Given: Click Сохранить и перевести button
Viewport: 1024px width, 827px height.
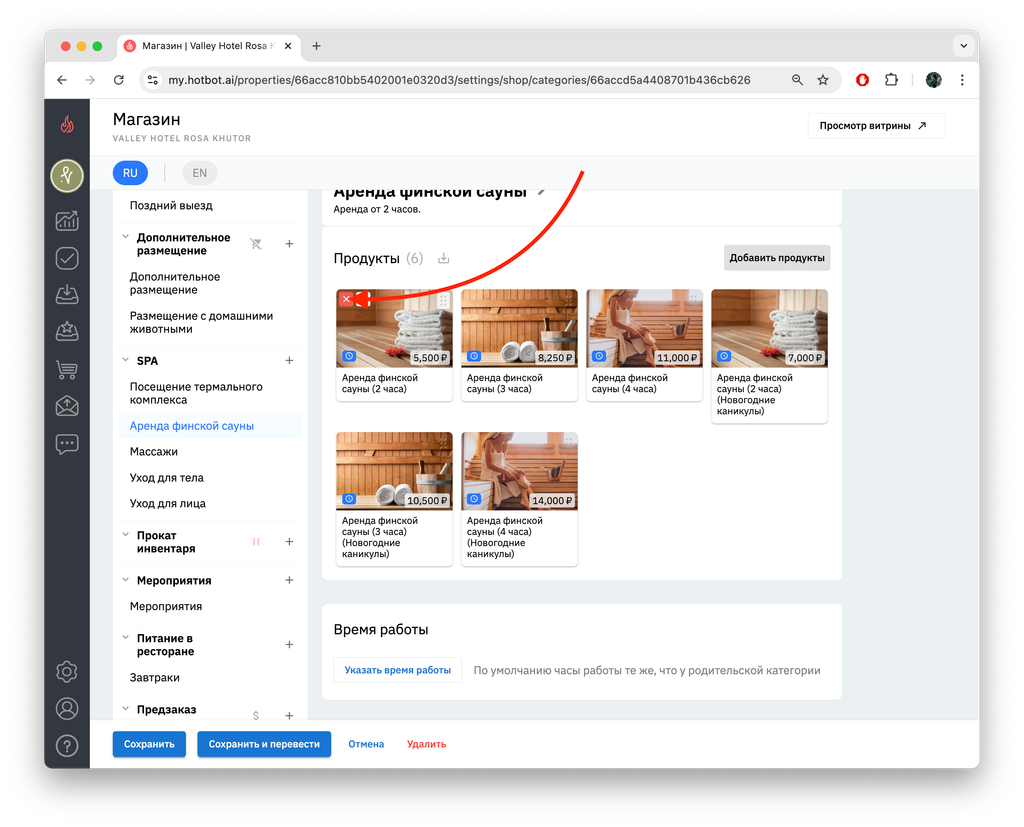Looking at the screenshot, I should pos(264,744).
